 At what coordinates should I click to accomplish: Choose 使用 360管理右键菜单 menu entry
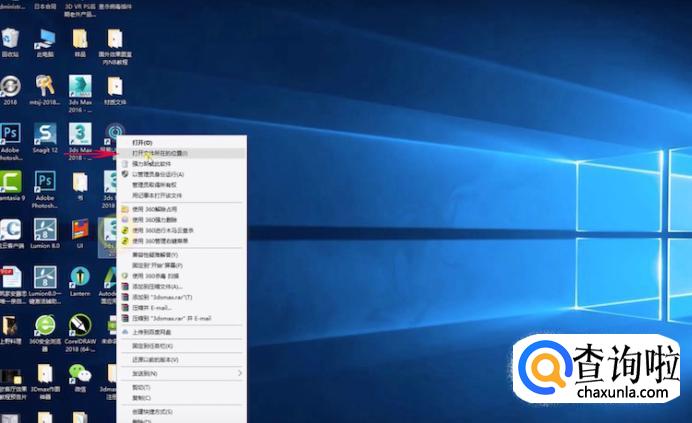coord(181,241)
